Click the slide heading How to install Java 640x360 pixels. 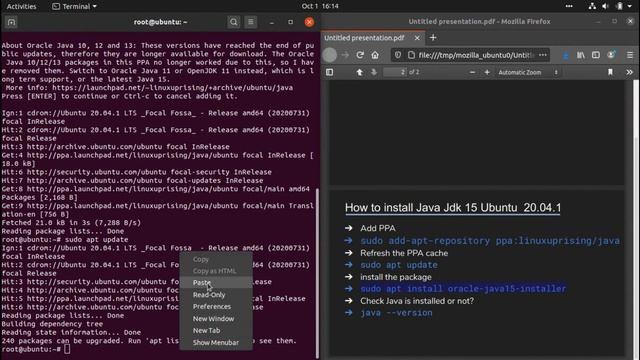point(453,208)
